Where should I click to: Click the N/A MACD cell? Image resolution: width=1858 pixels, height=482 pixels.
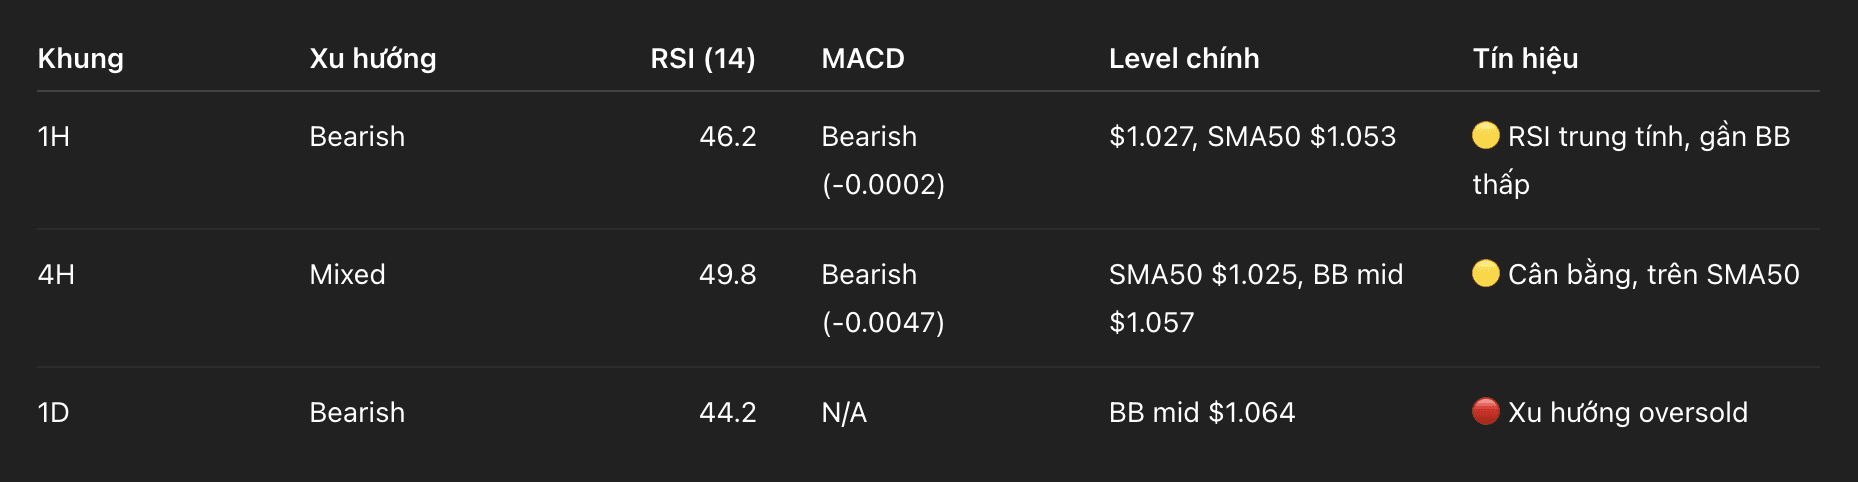click(844, 412)
